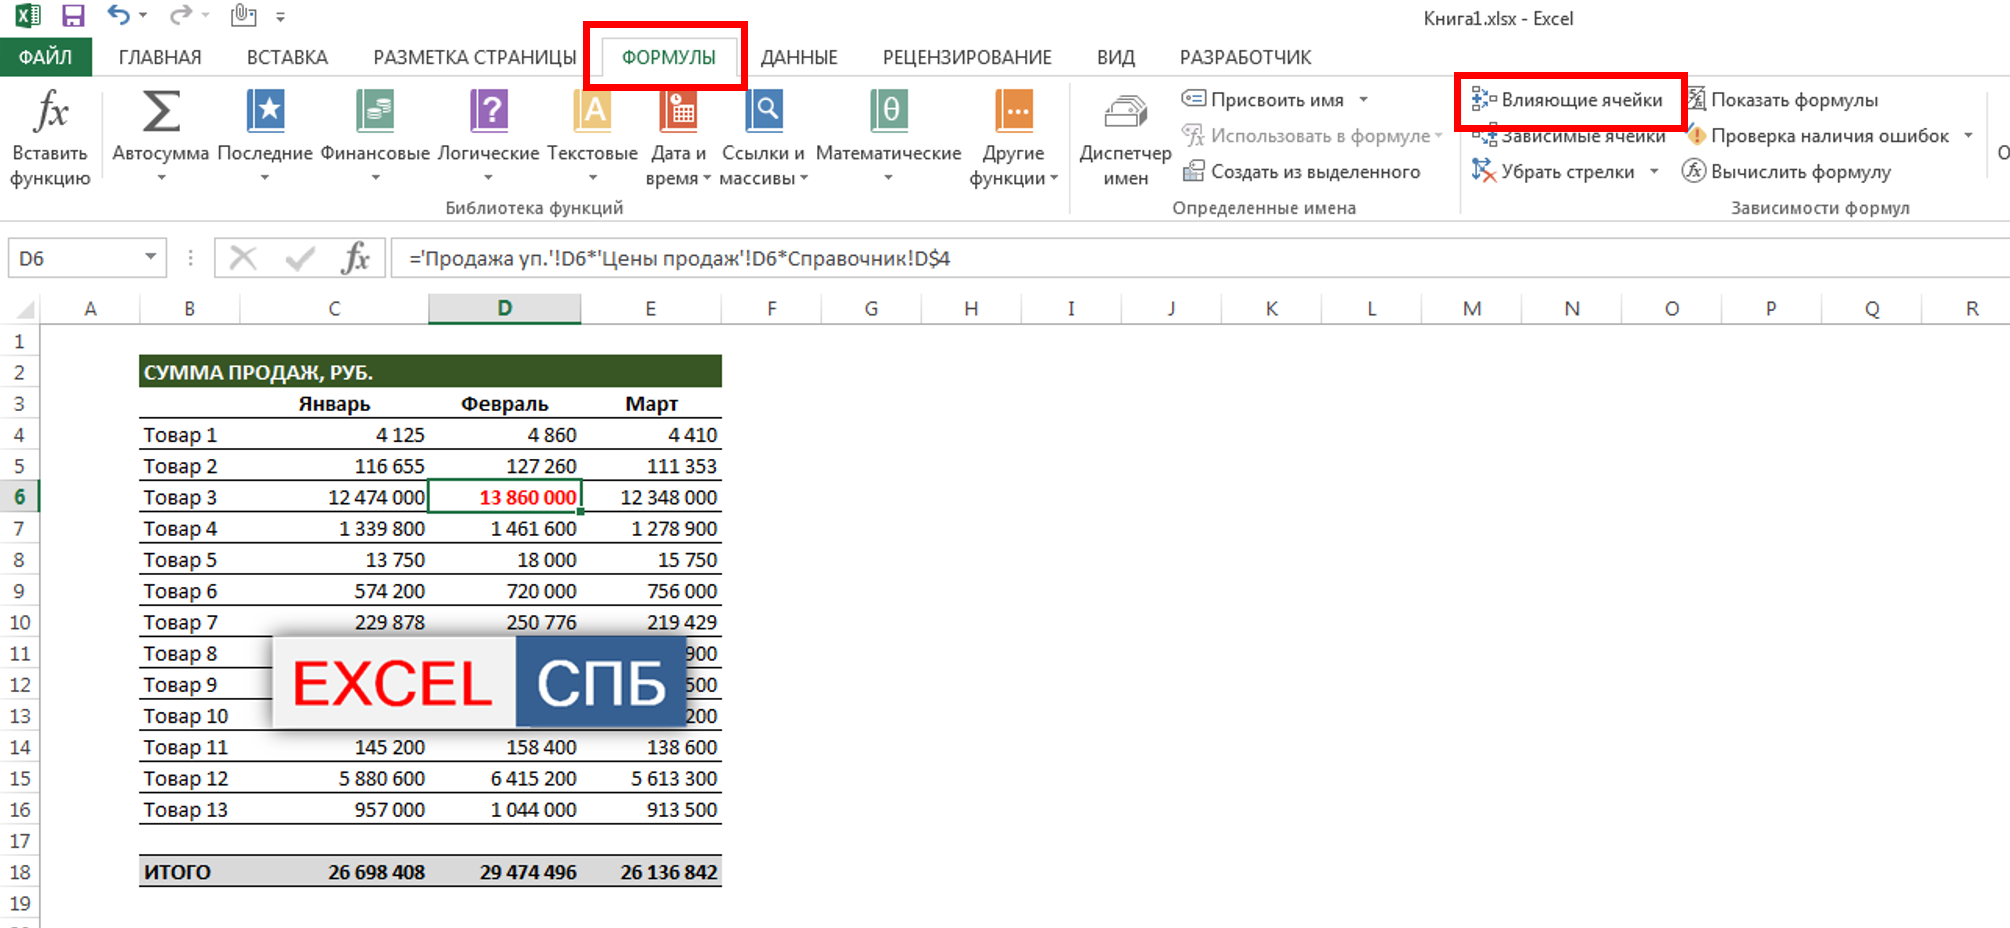Screen dimensions: 2010x928
Task: Switch to the ДАННЫЕ tab
Action: pyautogui.click(x=799, y=57)
